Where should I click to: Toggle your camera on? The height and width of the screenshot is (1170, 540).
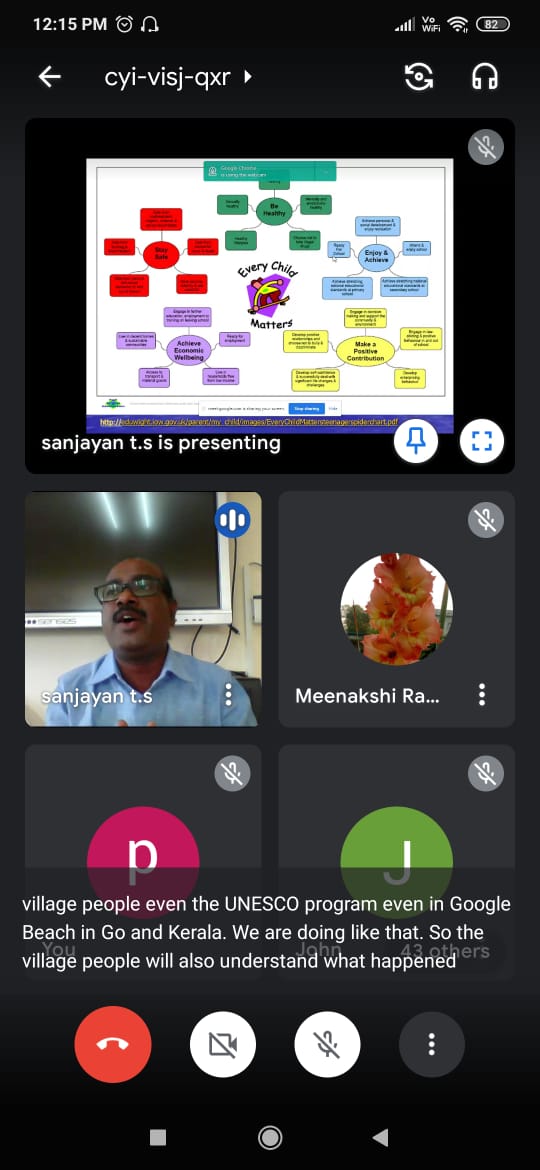[222, 1045]
